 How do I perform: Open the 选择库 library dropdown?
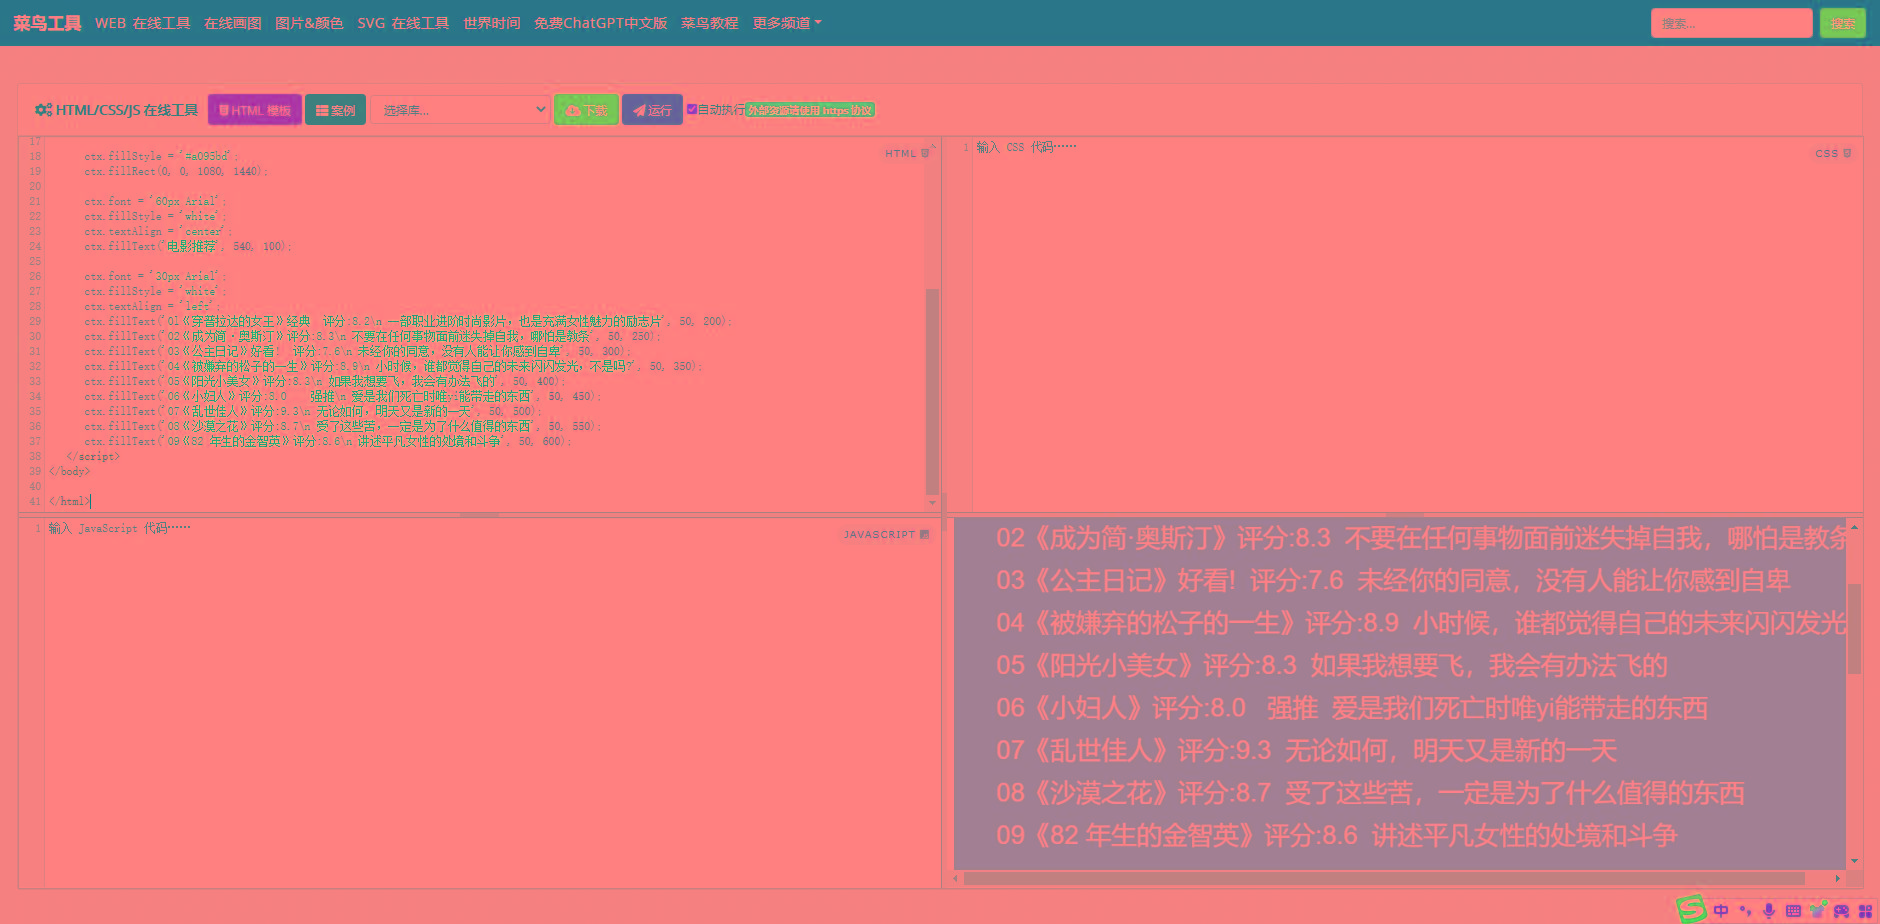pos(460,110)
